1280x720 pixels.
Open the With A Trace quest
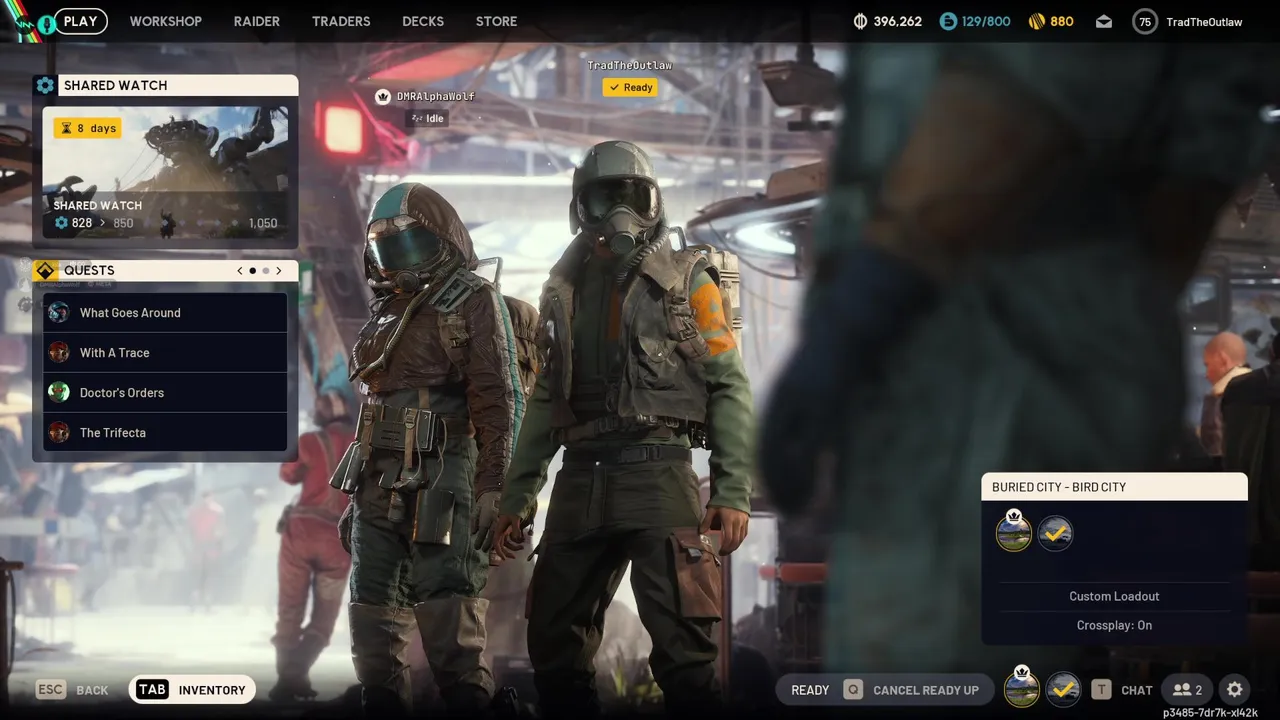[165, 352]
